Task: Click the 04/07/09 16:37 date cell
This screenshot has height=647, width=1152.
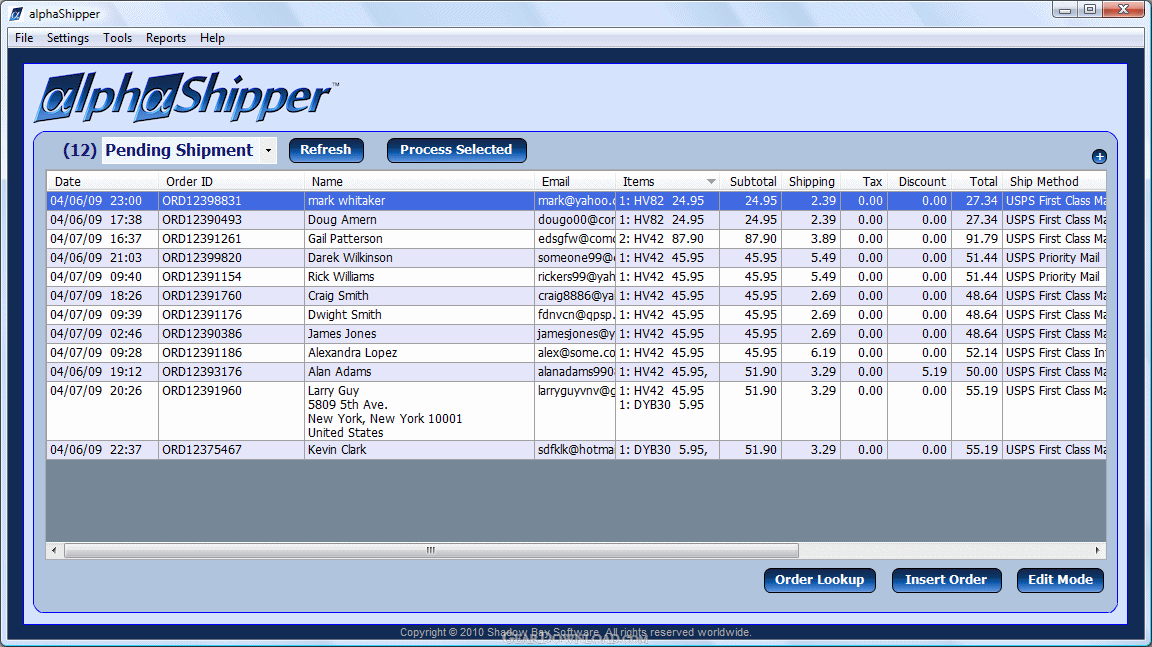Action: point(102,239)
